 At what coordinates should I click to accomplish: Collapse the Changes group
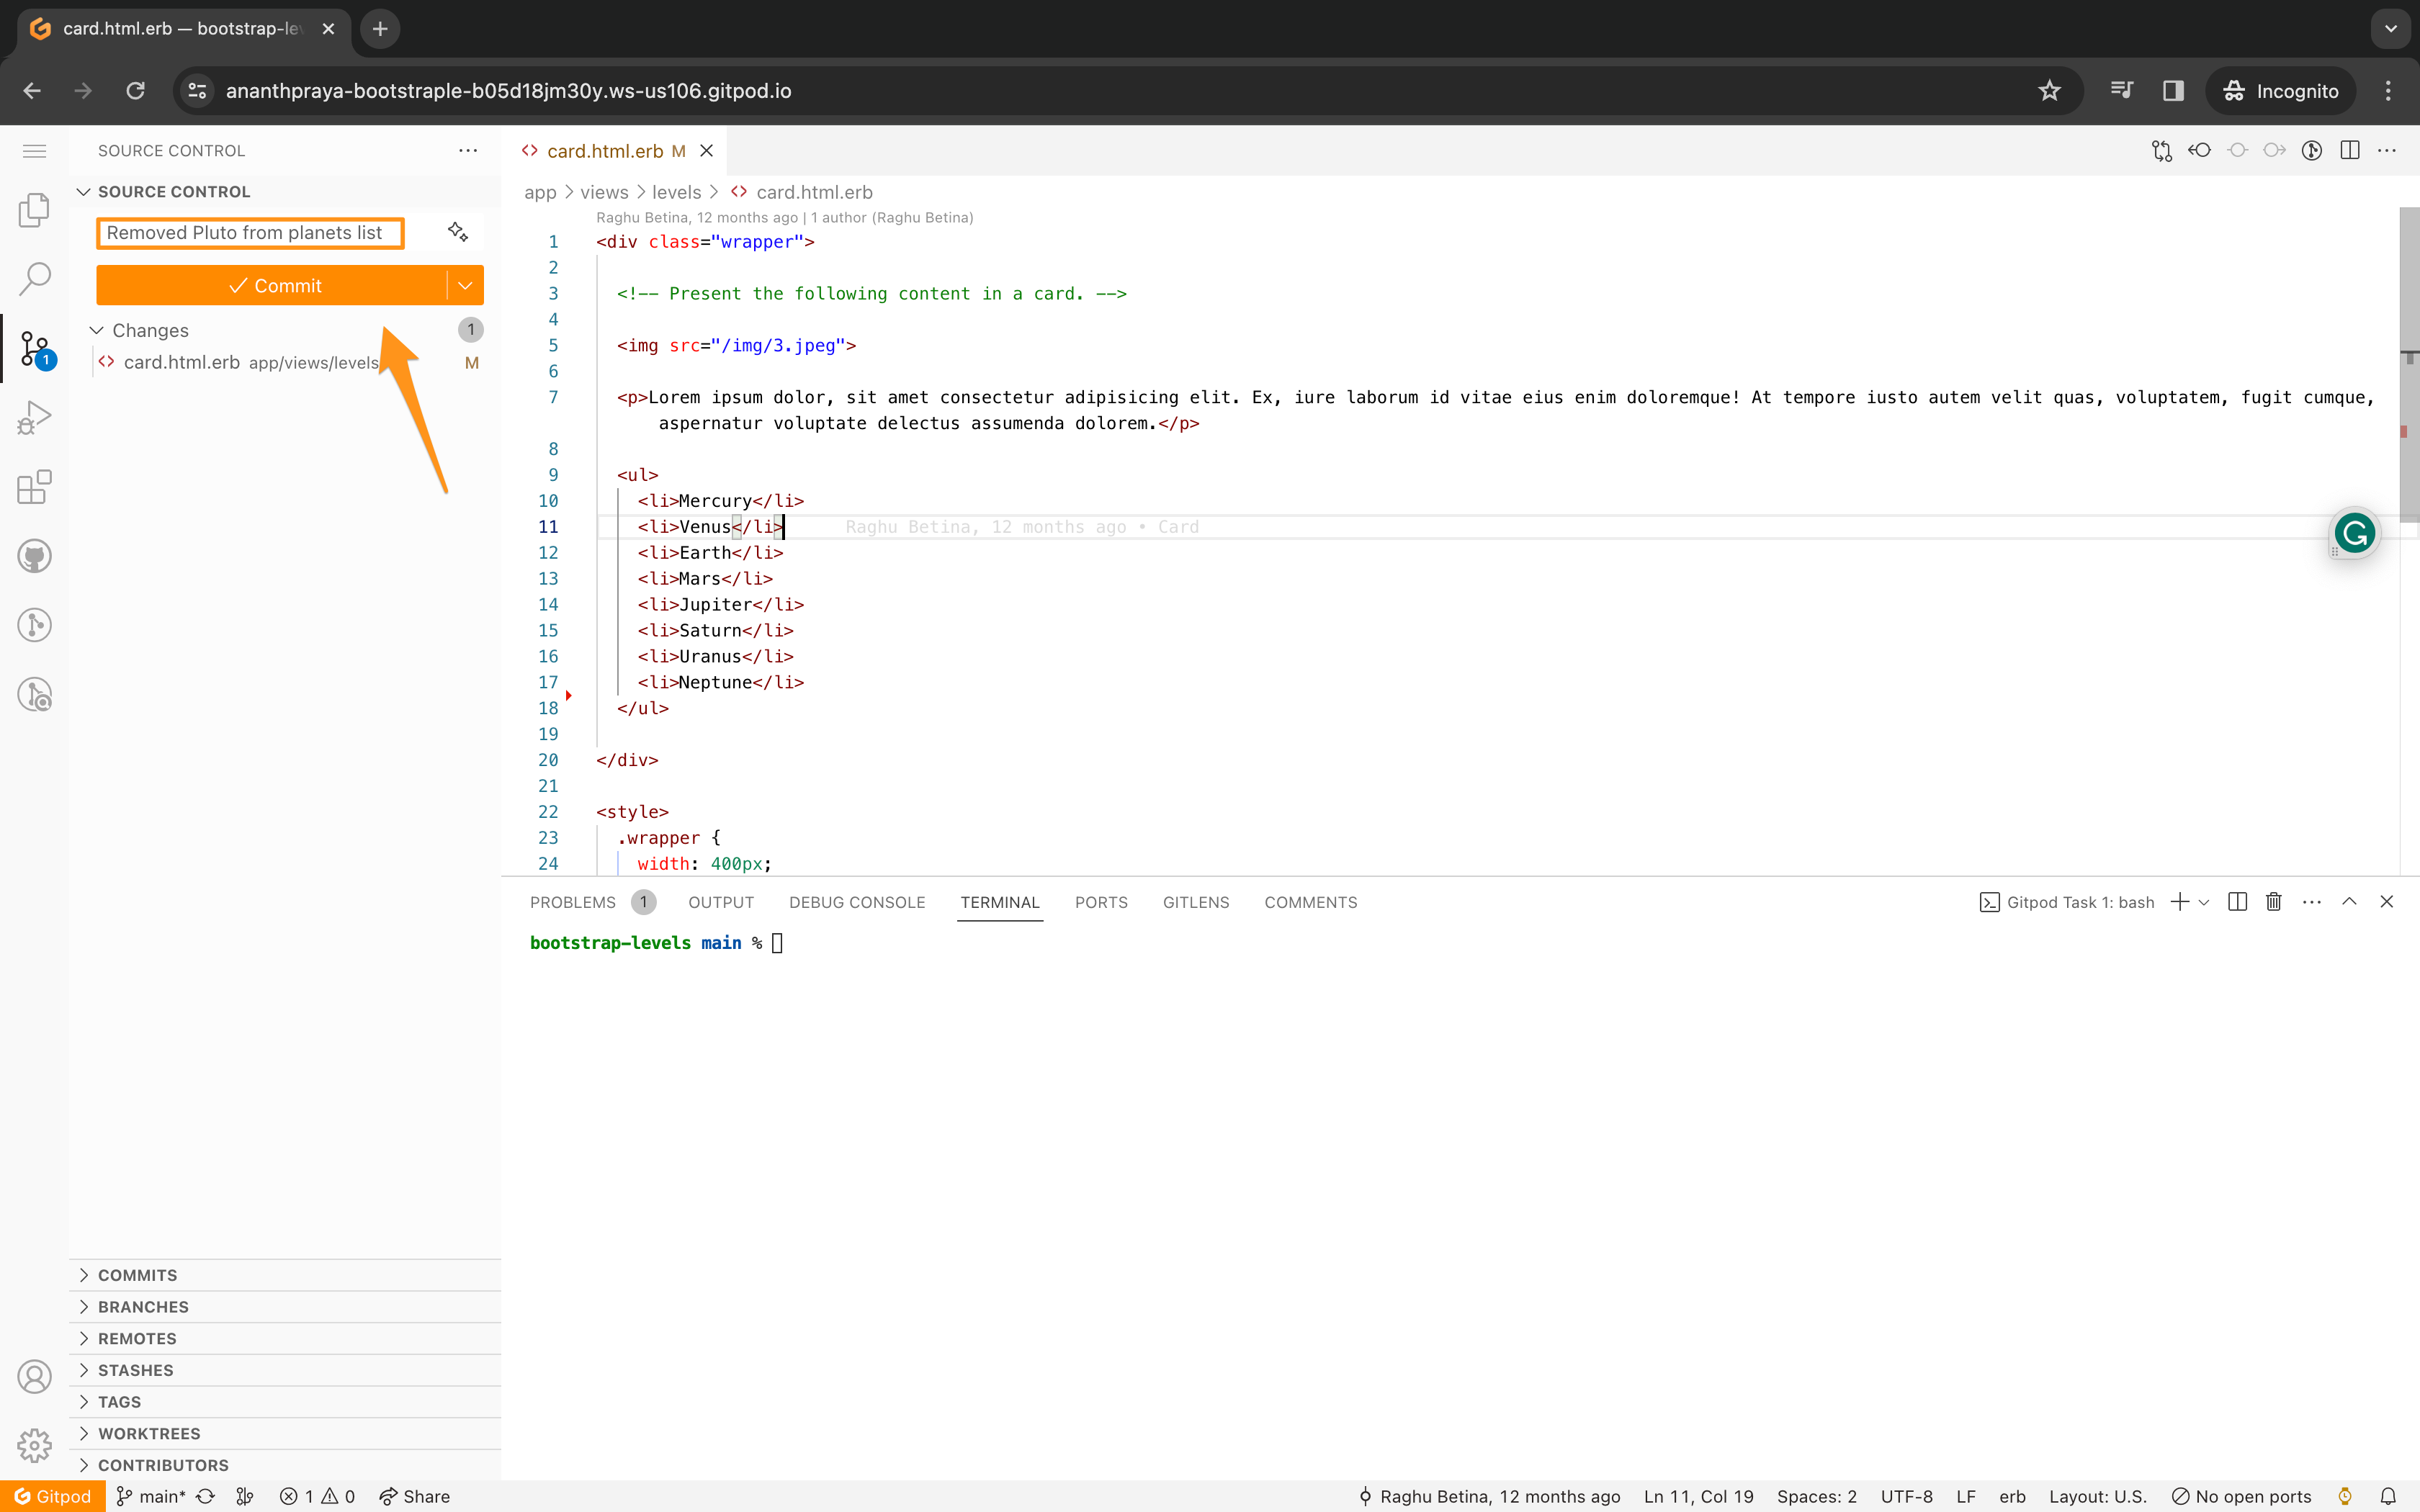click(x=97, y=330)
